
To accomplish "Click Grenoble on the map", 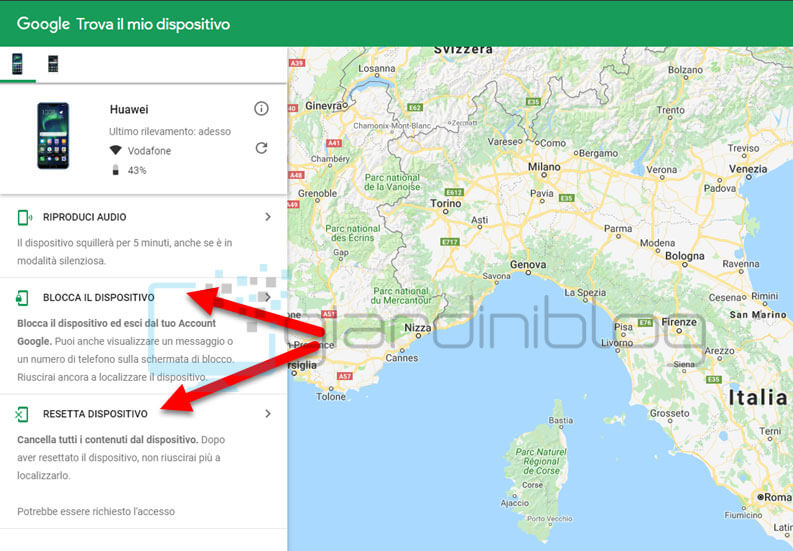I will (317, 193).
